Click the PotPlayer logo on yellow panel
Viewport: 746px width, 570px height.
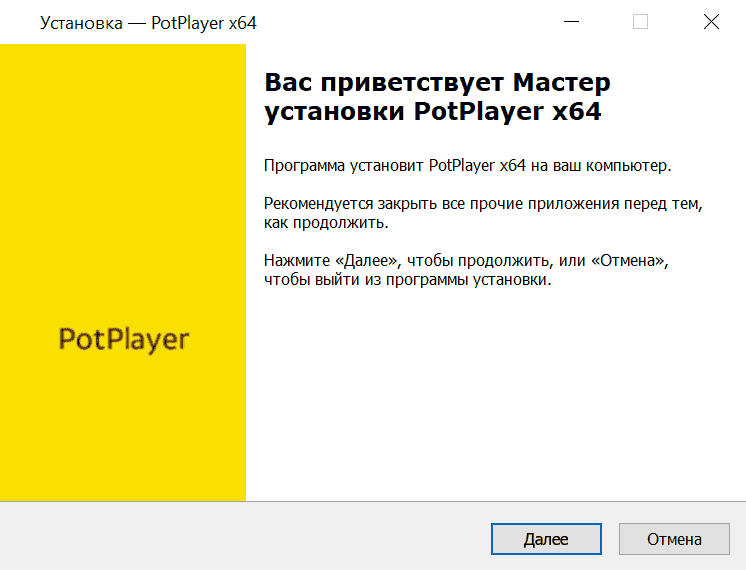tap(124, 340)
